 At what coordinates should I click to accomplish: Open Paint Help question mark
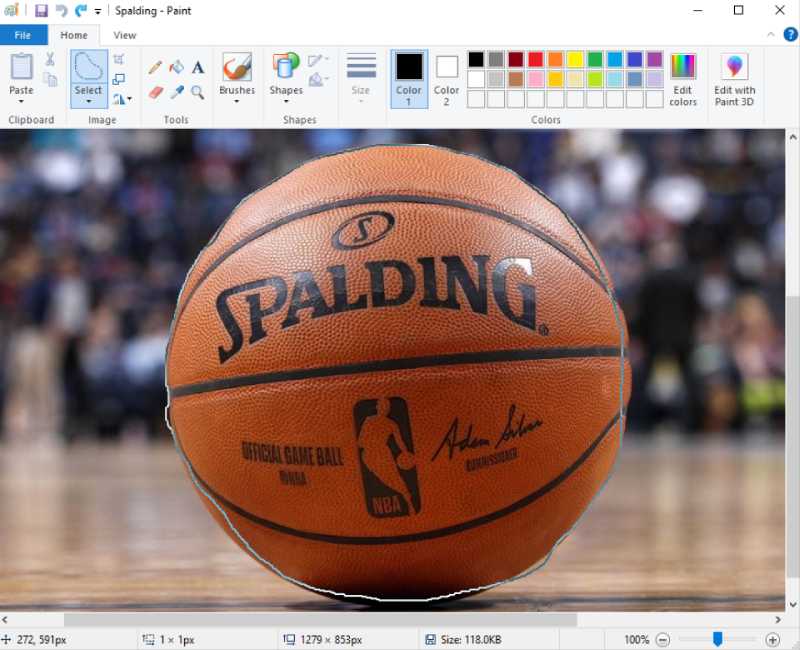pyautogui.click(x=790, y=35)
